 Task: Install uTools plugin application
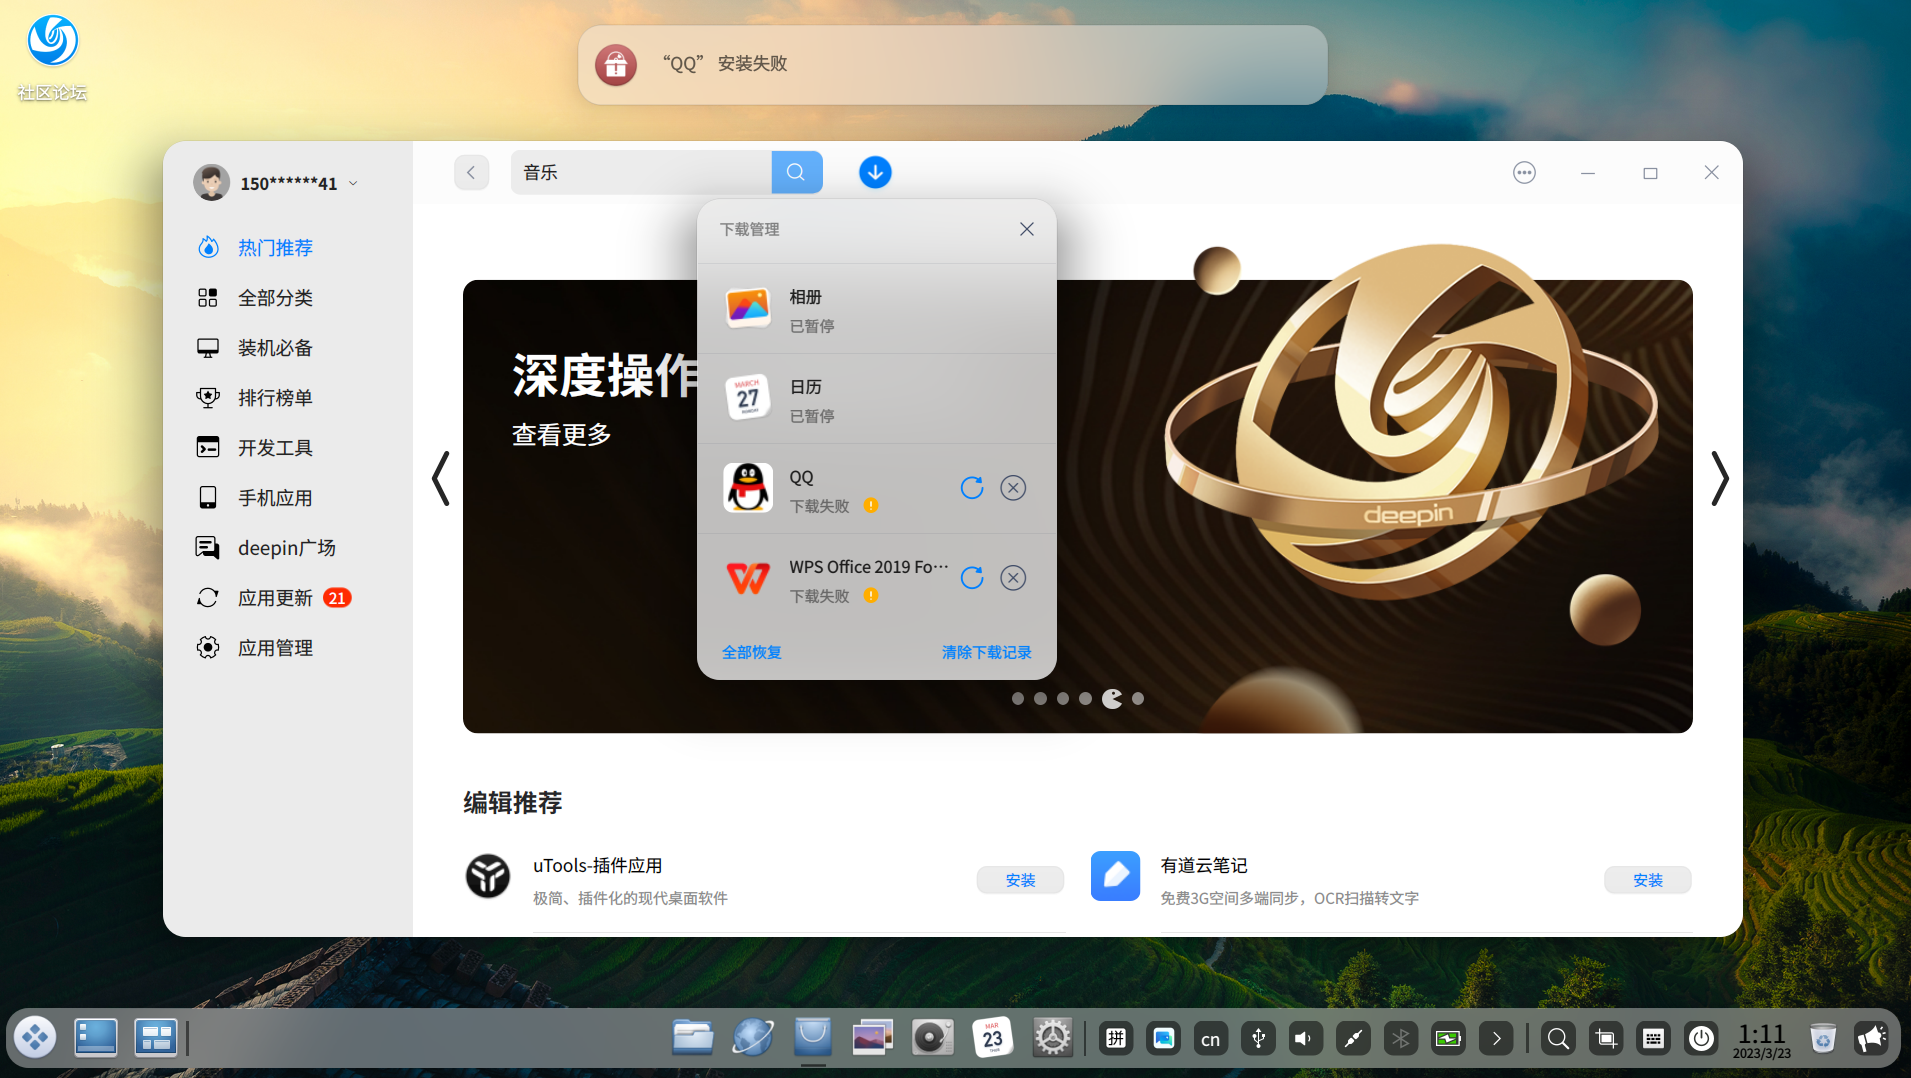[1020, 880]
